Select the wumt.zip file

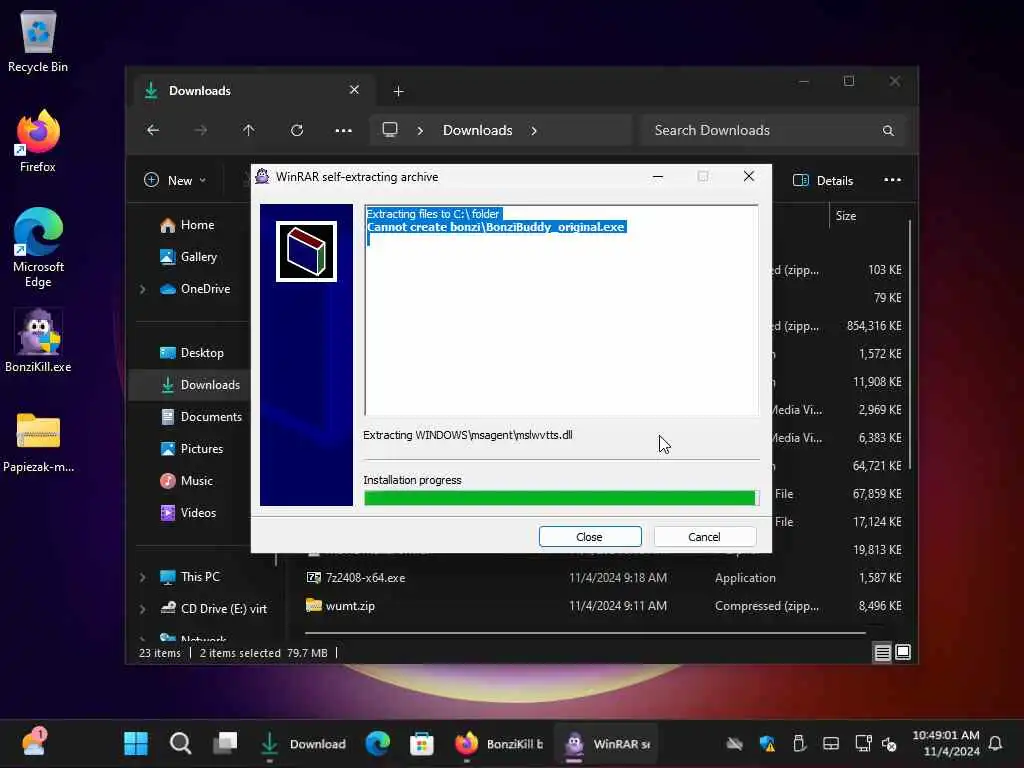click(x=350, y=606)
